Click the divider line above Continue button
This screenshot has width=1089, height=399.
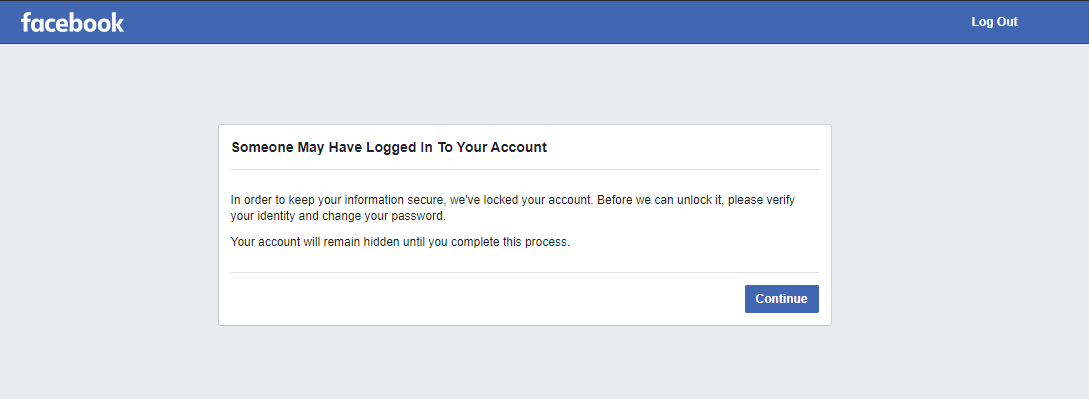click(x=524, y=273)
